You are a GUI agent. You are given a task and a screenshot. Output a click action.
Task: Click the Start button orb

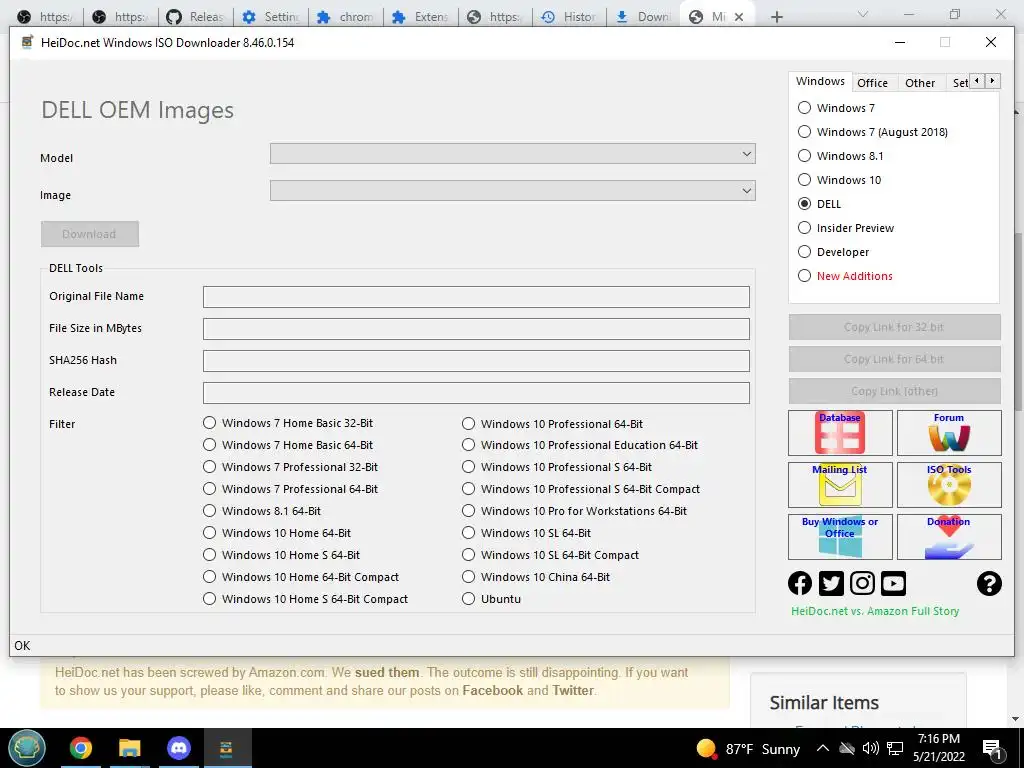click(27, 748)
